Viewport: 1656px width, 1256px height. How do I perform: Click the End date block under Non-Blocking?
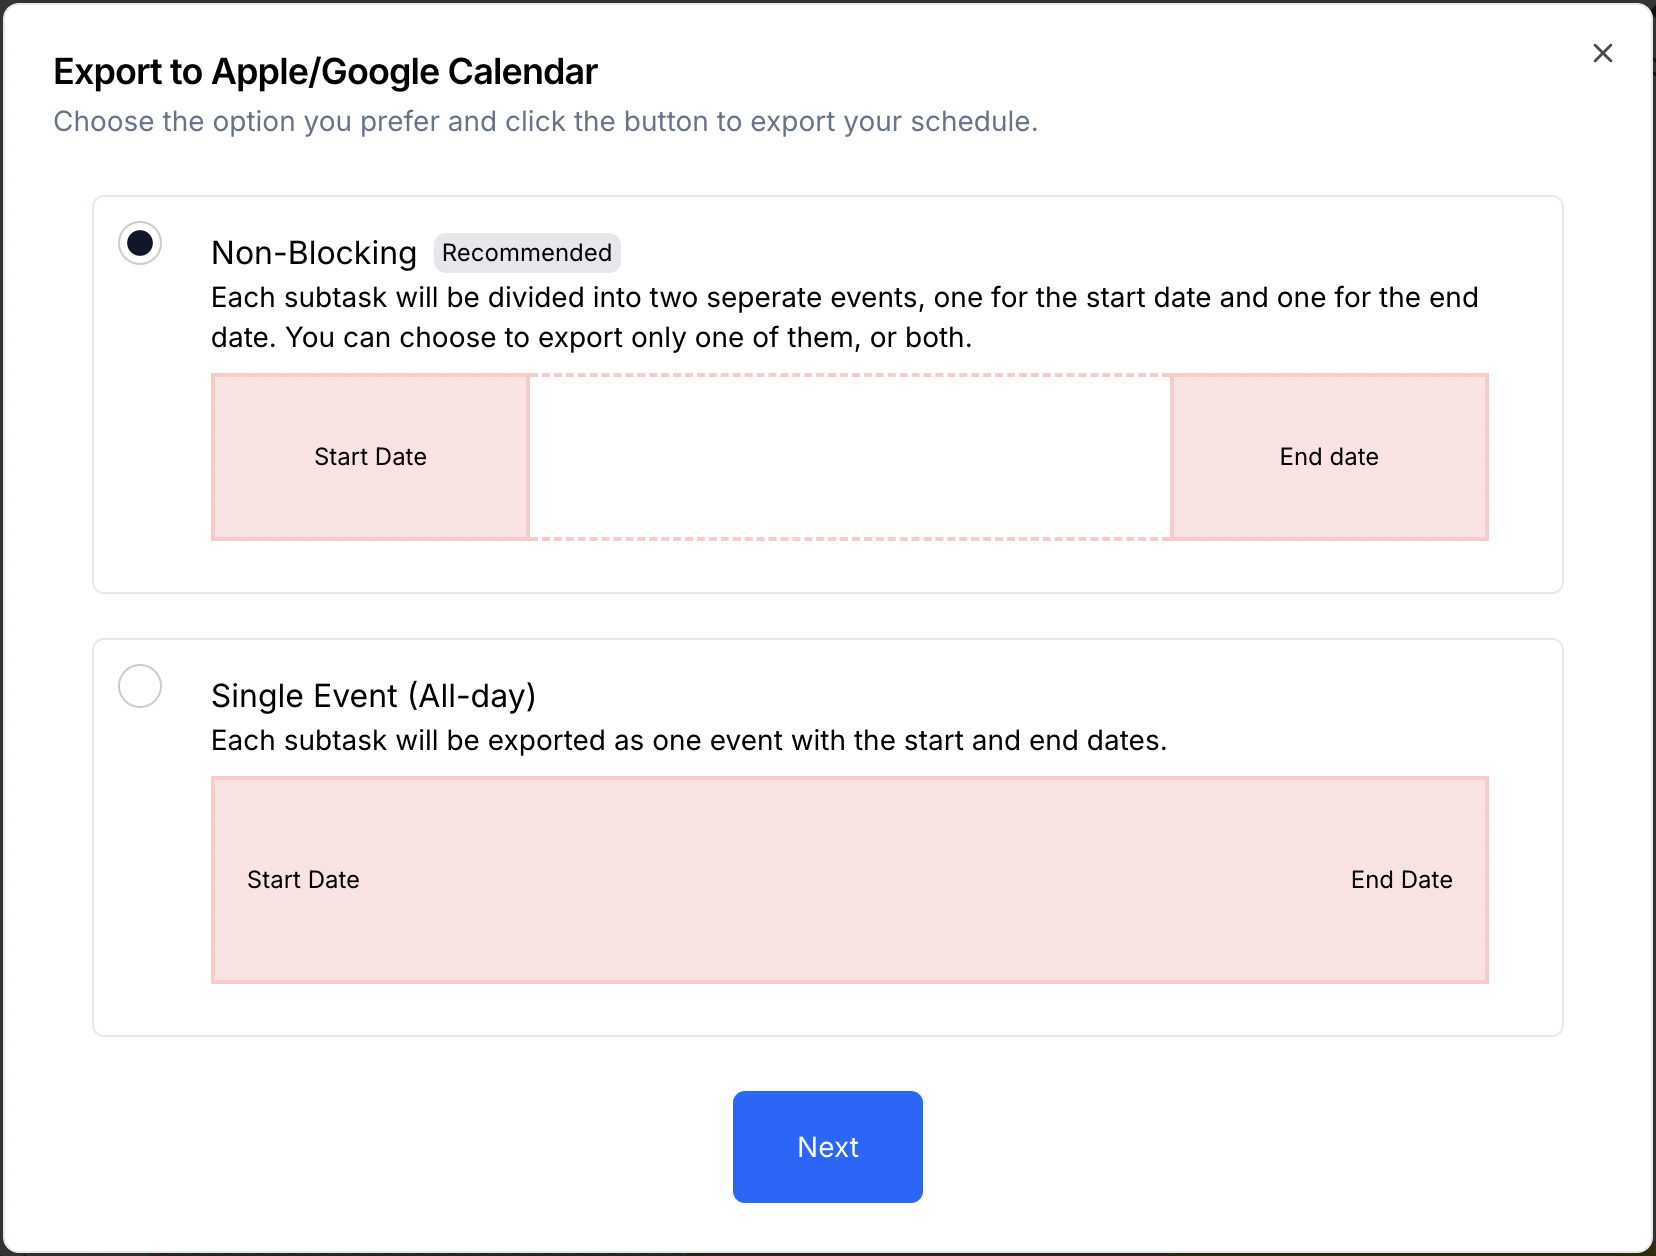(1329, 457)
